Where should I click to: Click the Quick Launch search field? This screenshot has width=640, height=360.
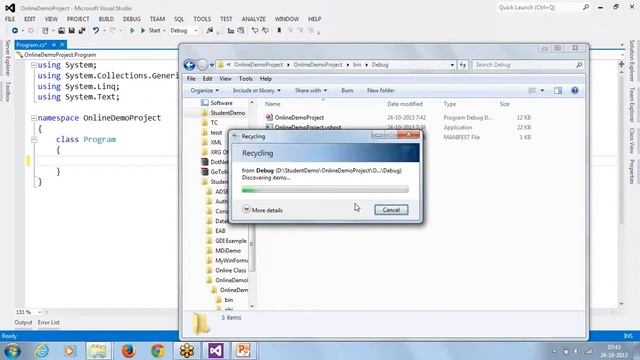tap(543, 8)
